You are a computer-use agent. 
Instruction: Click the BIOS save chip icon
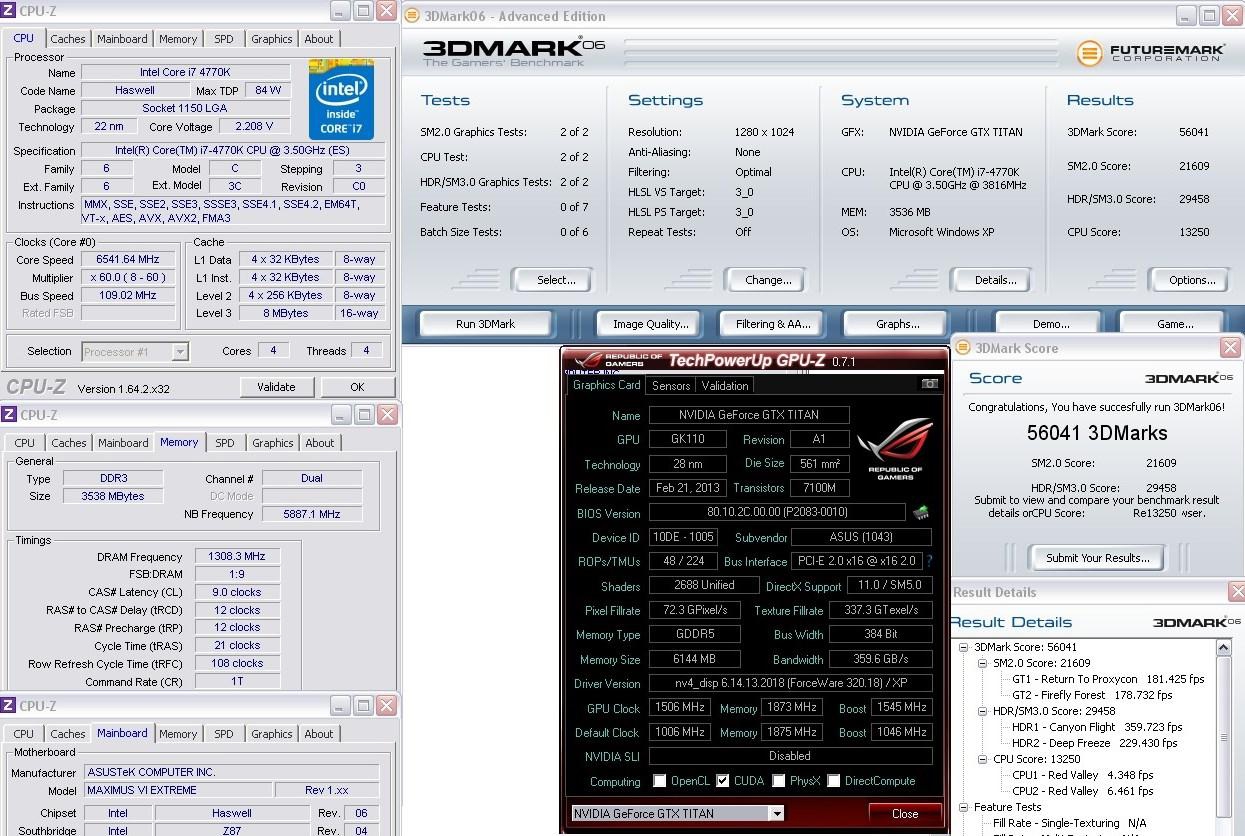pyautogui.click(x=920, y=513)
